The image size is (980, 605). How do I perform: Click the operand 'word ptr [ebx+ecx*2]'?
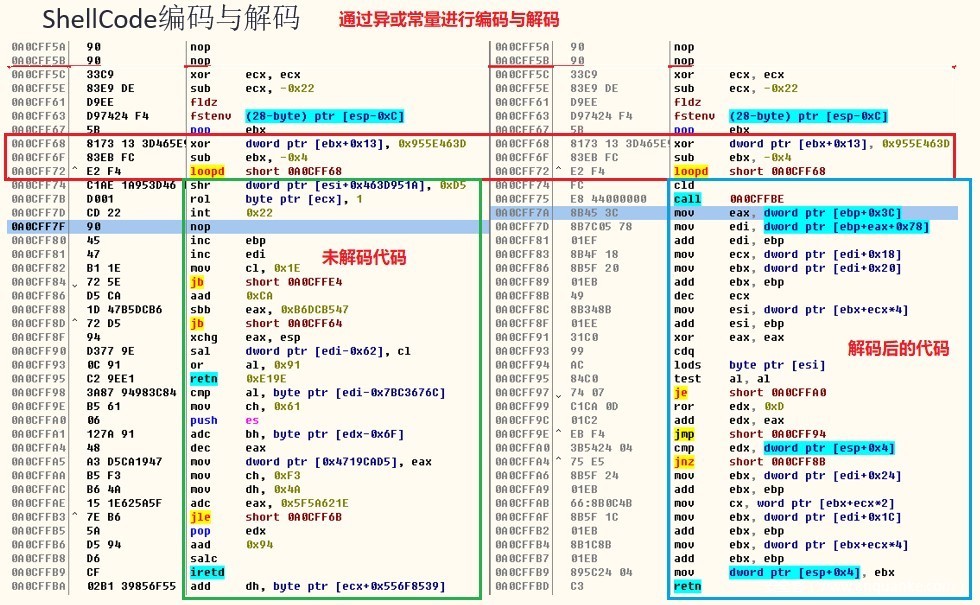click(x=826, y=503)
